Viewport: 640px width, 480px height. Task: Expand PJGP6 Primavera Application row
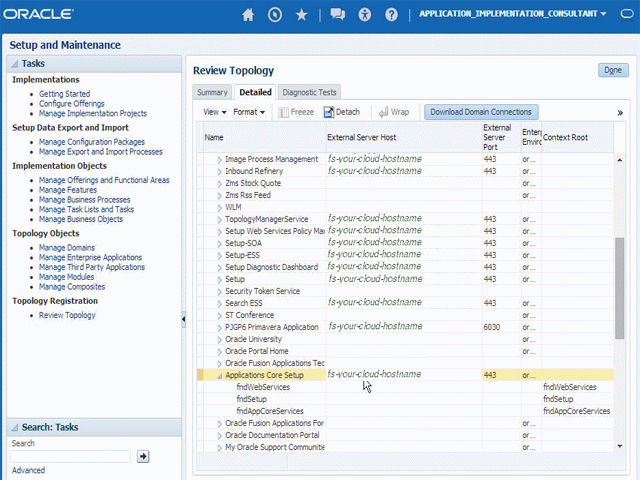pos(219,328)
